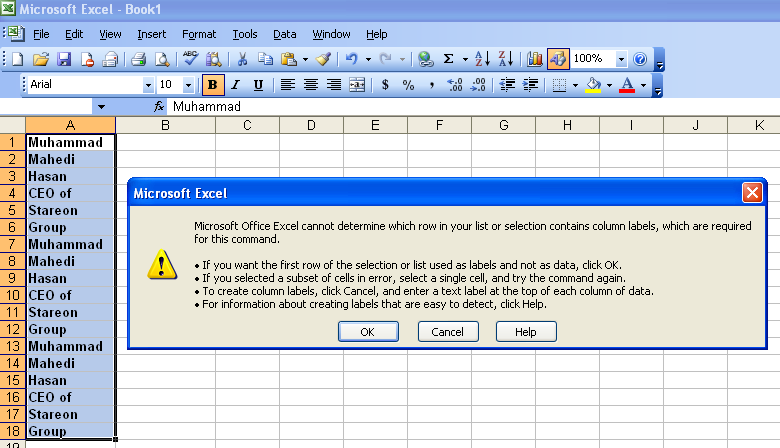Toggle Italic formatting

click(235, 85)
